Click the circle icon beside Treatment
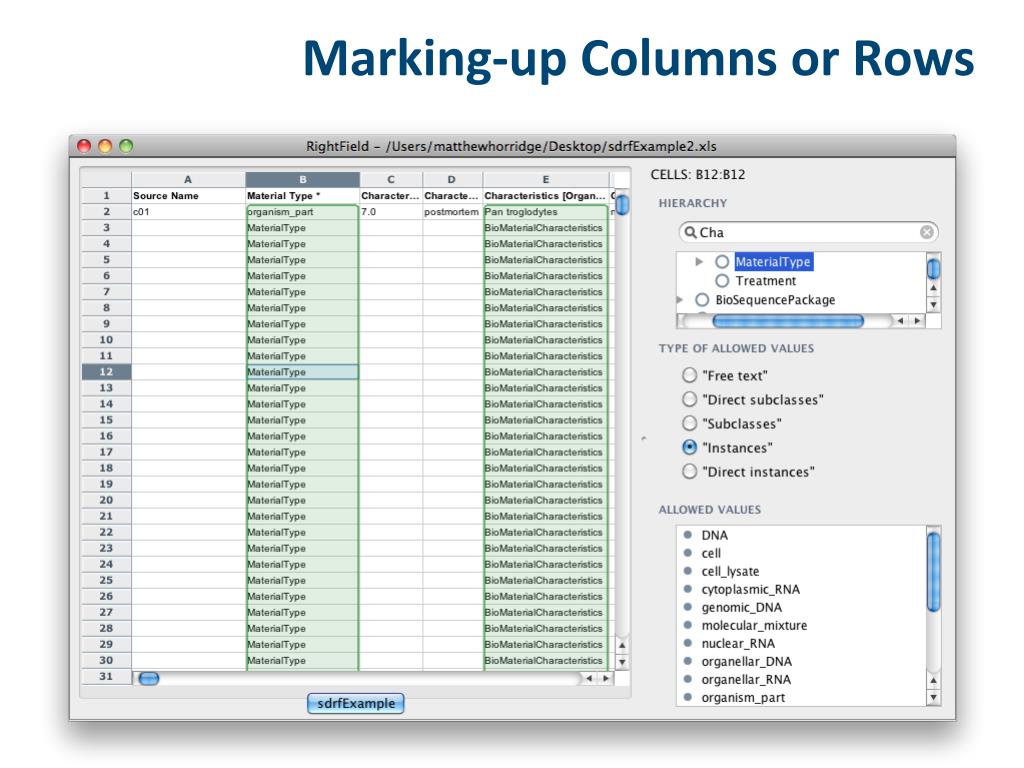Image resolution: width=1024 pixels, height=768 pixels. click(x=722, y=281)
